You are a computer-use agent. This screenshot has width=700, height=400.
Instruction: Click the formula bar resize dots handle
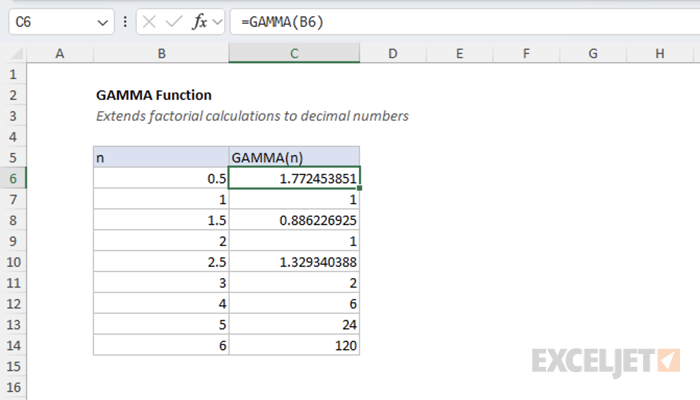point(125,22)
